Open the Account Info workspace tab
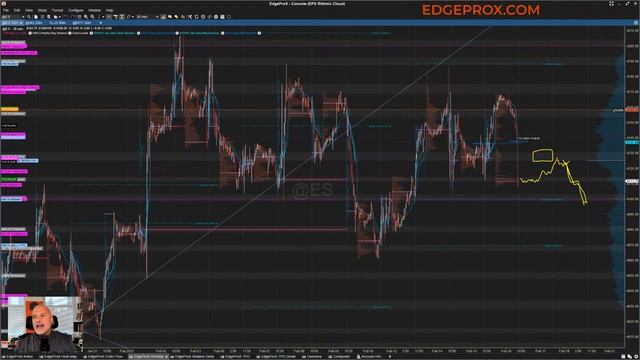This screenshot has height=360, width=640. point(370,357)
